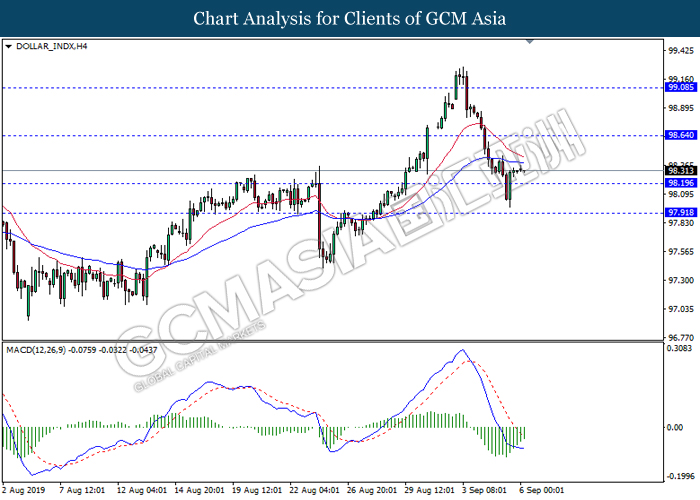This screenshot has height=500, width=700.
Task: Click the 29 Aug 12:01 time label
Action: (x=429, y=490)
